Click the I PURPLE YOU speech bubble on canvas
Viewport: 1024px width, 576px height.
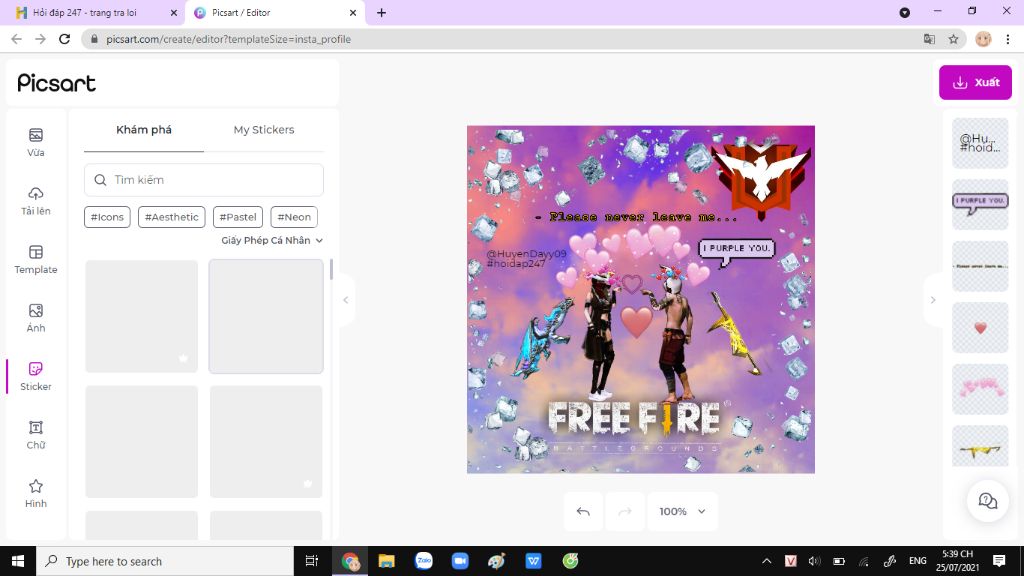pyautogui.click(x=736, y=251)
